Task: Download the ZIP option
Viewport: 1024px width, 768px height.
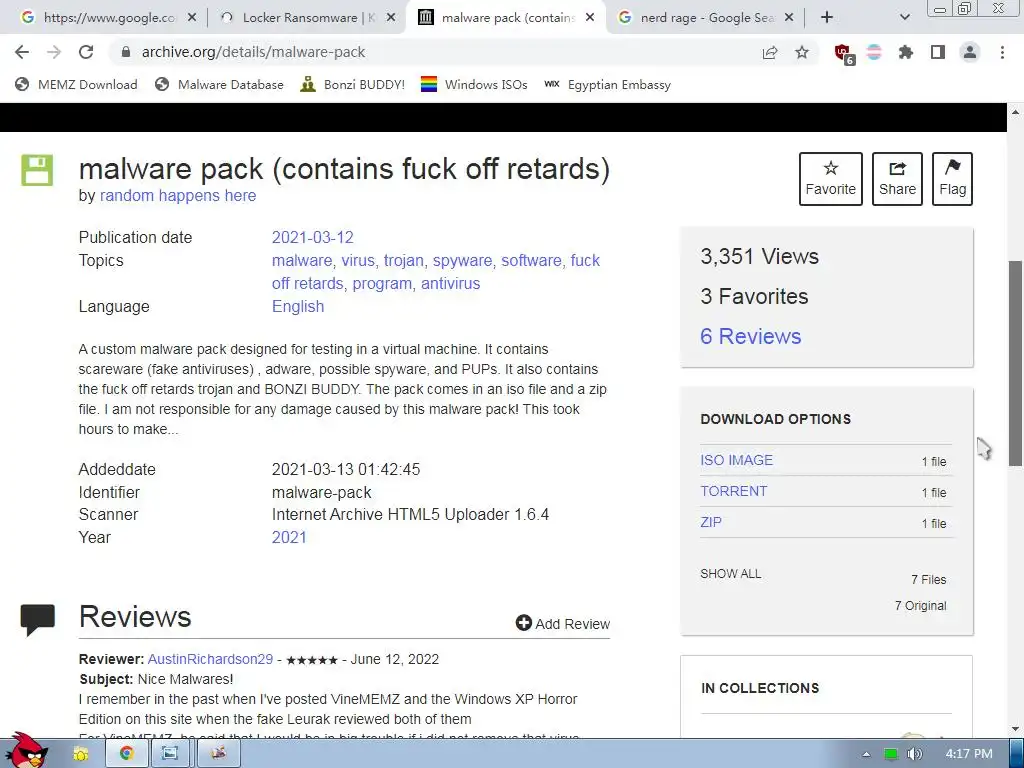Action: tap(711, 522)
